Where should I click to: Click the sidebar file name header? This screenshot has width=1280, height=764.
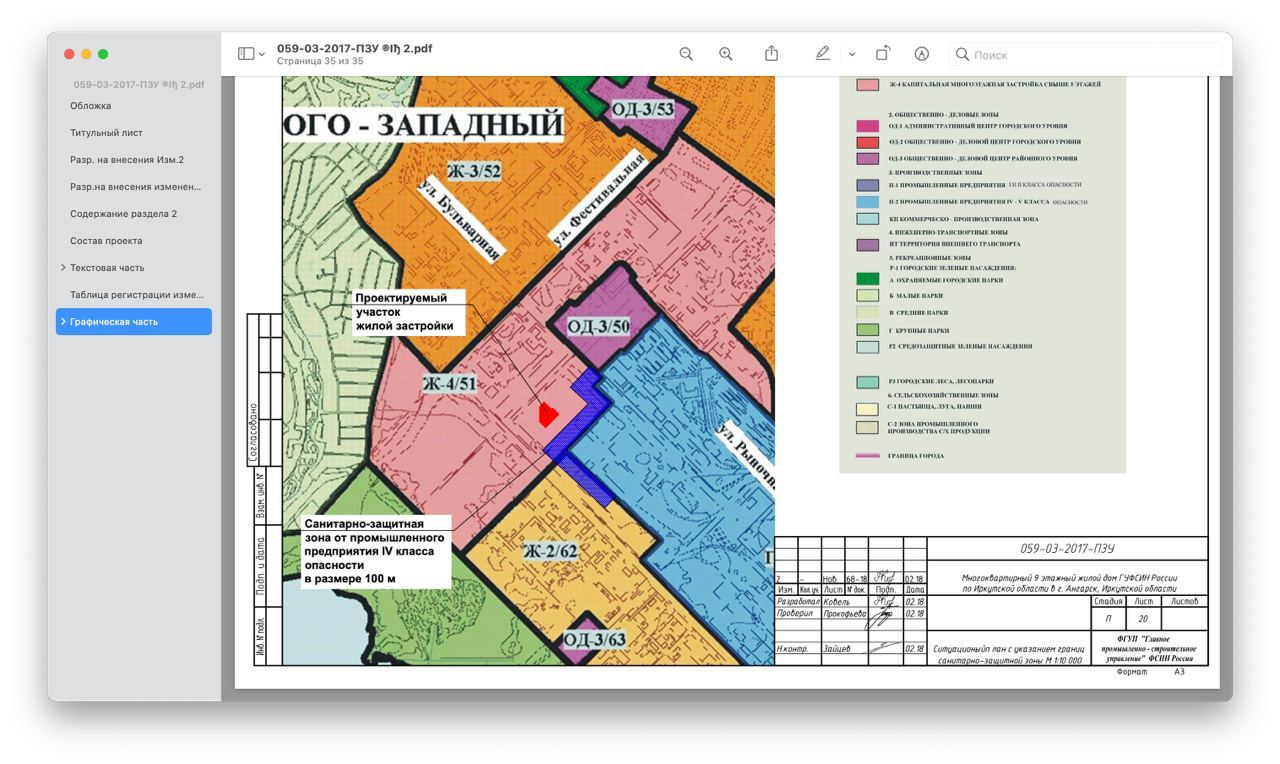[138, 85]
